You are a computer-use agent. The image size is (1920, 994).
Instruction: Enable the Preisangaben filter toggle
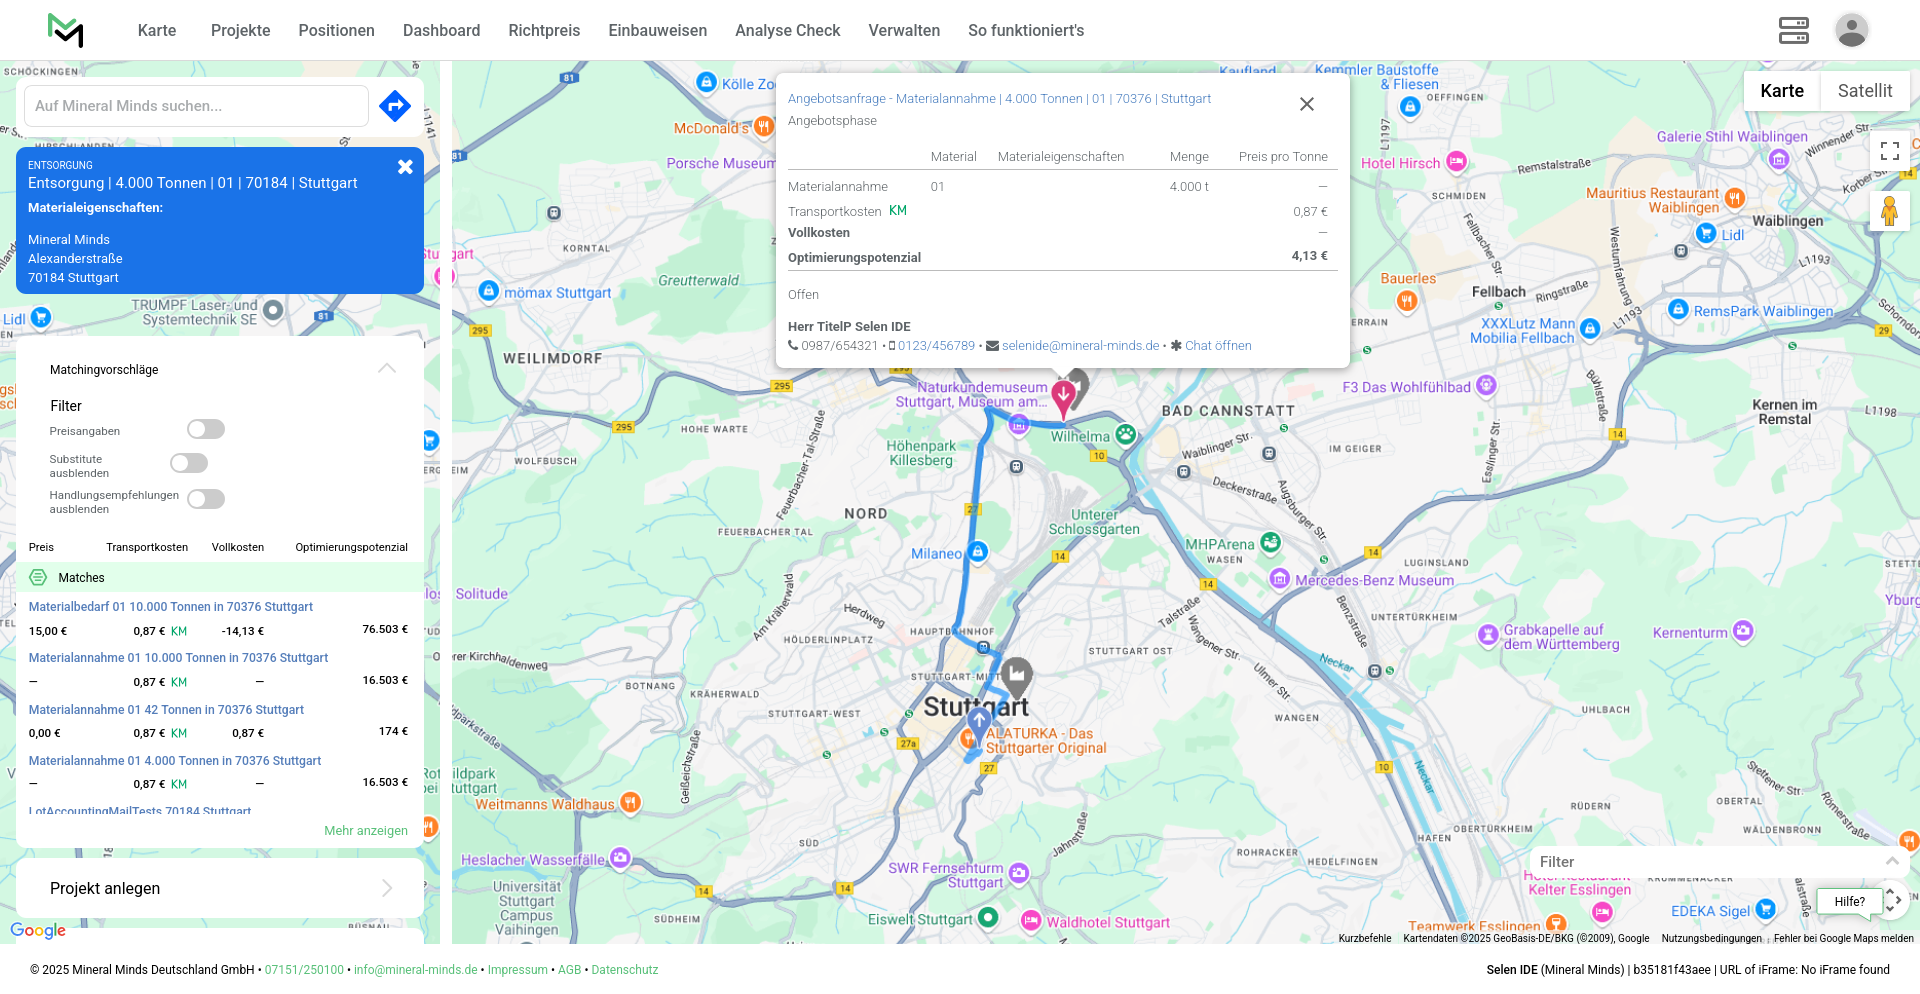coord(206,429)
